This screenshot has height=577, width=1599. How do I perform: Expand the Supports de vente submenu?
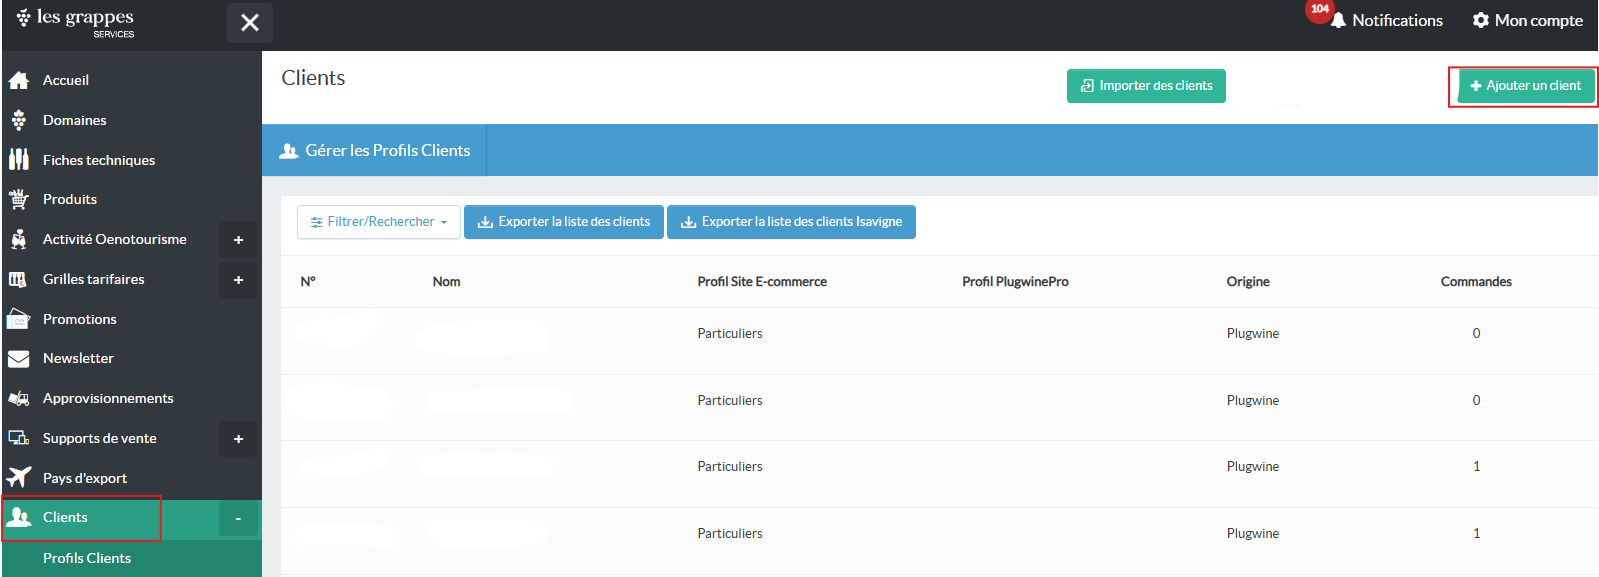[238, 439]
